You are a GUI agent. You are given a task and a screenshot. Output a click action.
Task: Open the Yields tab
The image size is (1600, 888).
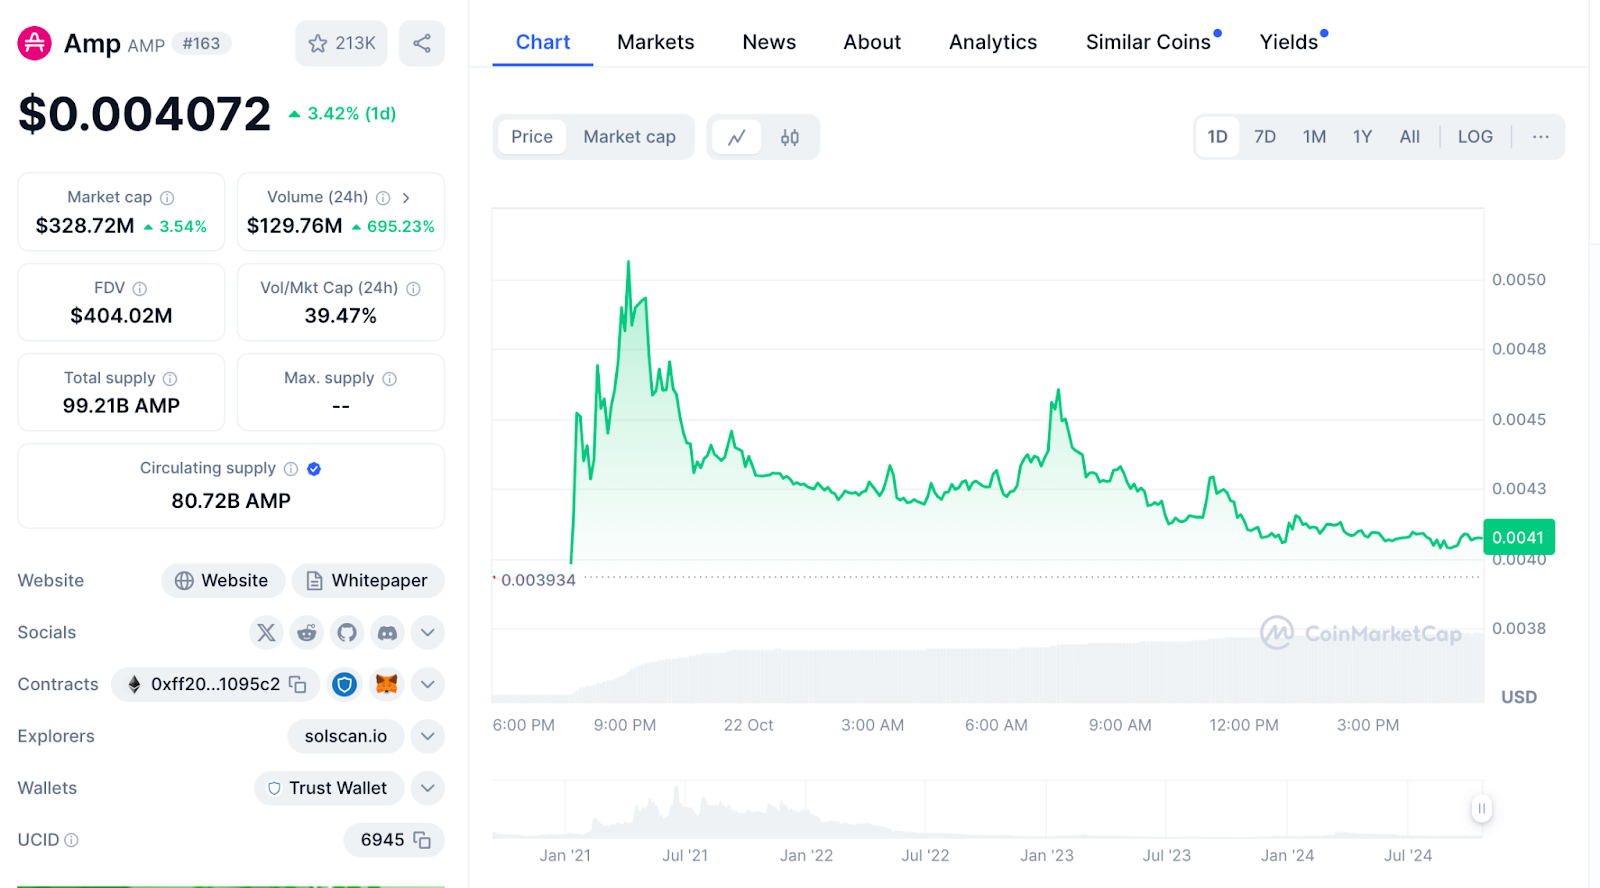tap(1289, 42)
